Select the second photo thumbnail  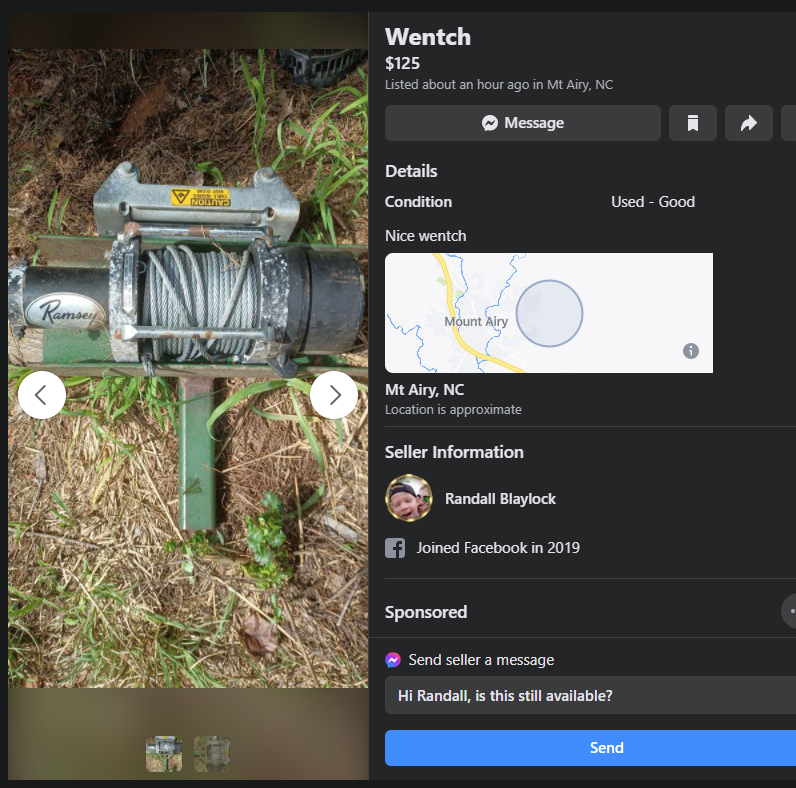(212, 753)
